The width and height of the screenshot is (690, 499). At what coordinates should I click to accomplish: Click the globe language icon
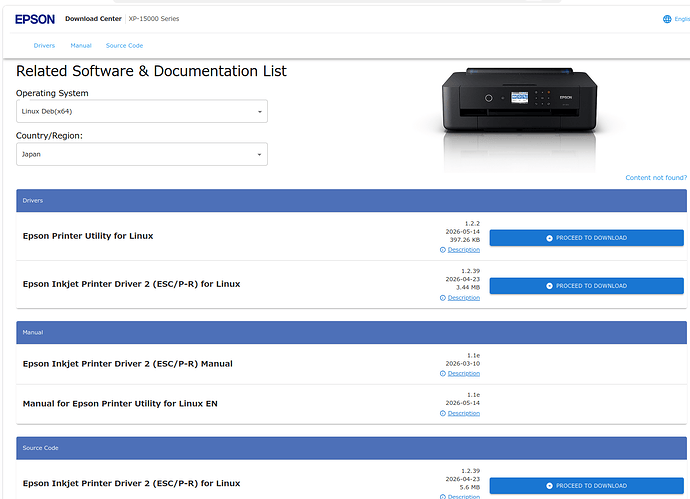[667, 19]
